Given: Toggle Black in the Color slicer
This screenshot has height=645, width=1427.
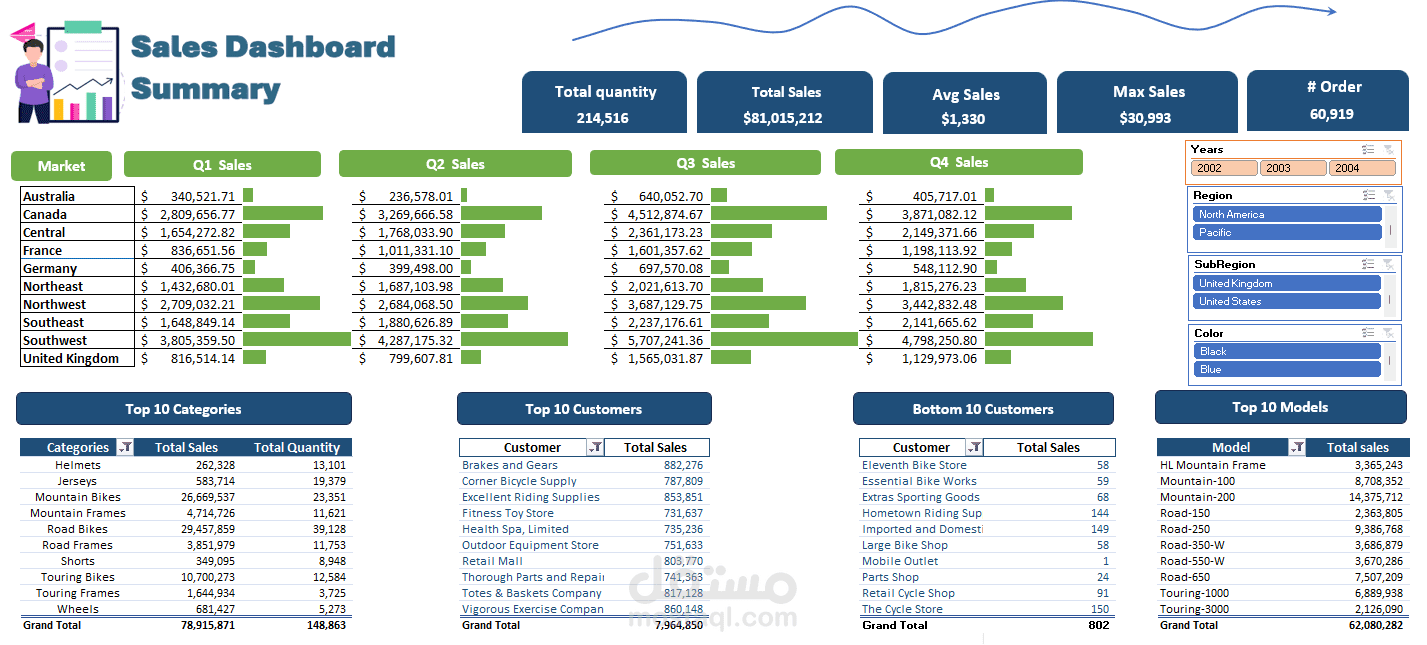Looking at the screenshot, I should click(1285, 352).
